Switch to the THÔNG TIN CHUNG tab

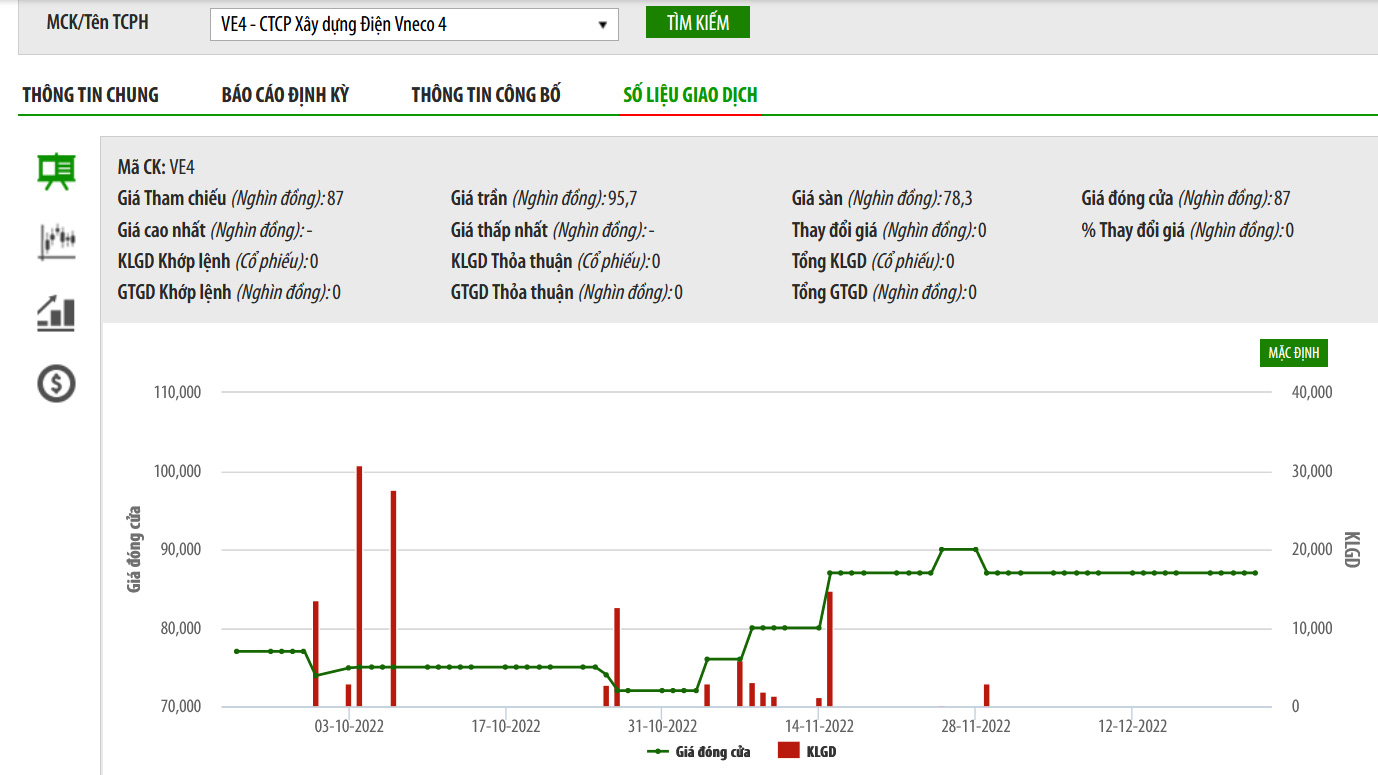point(90,95)
